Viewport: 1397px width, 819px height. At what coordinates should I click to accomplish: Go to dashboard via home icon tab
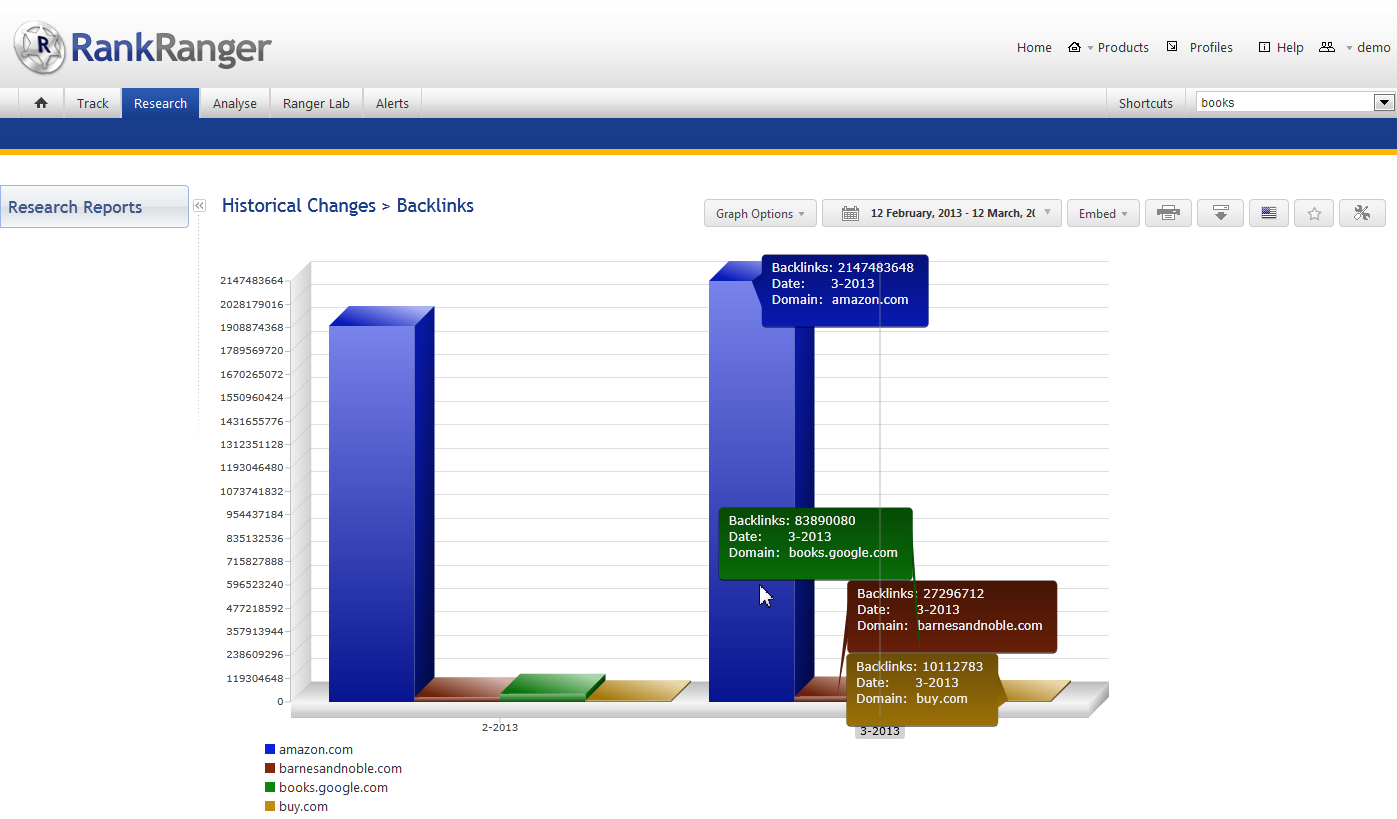point(41,103)
